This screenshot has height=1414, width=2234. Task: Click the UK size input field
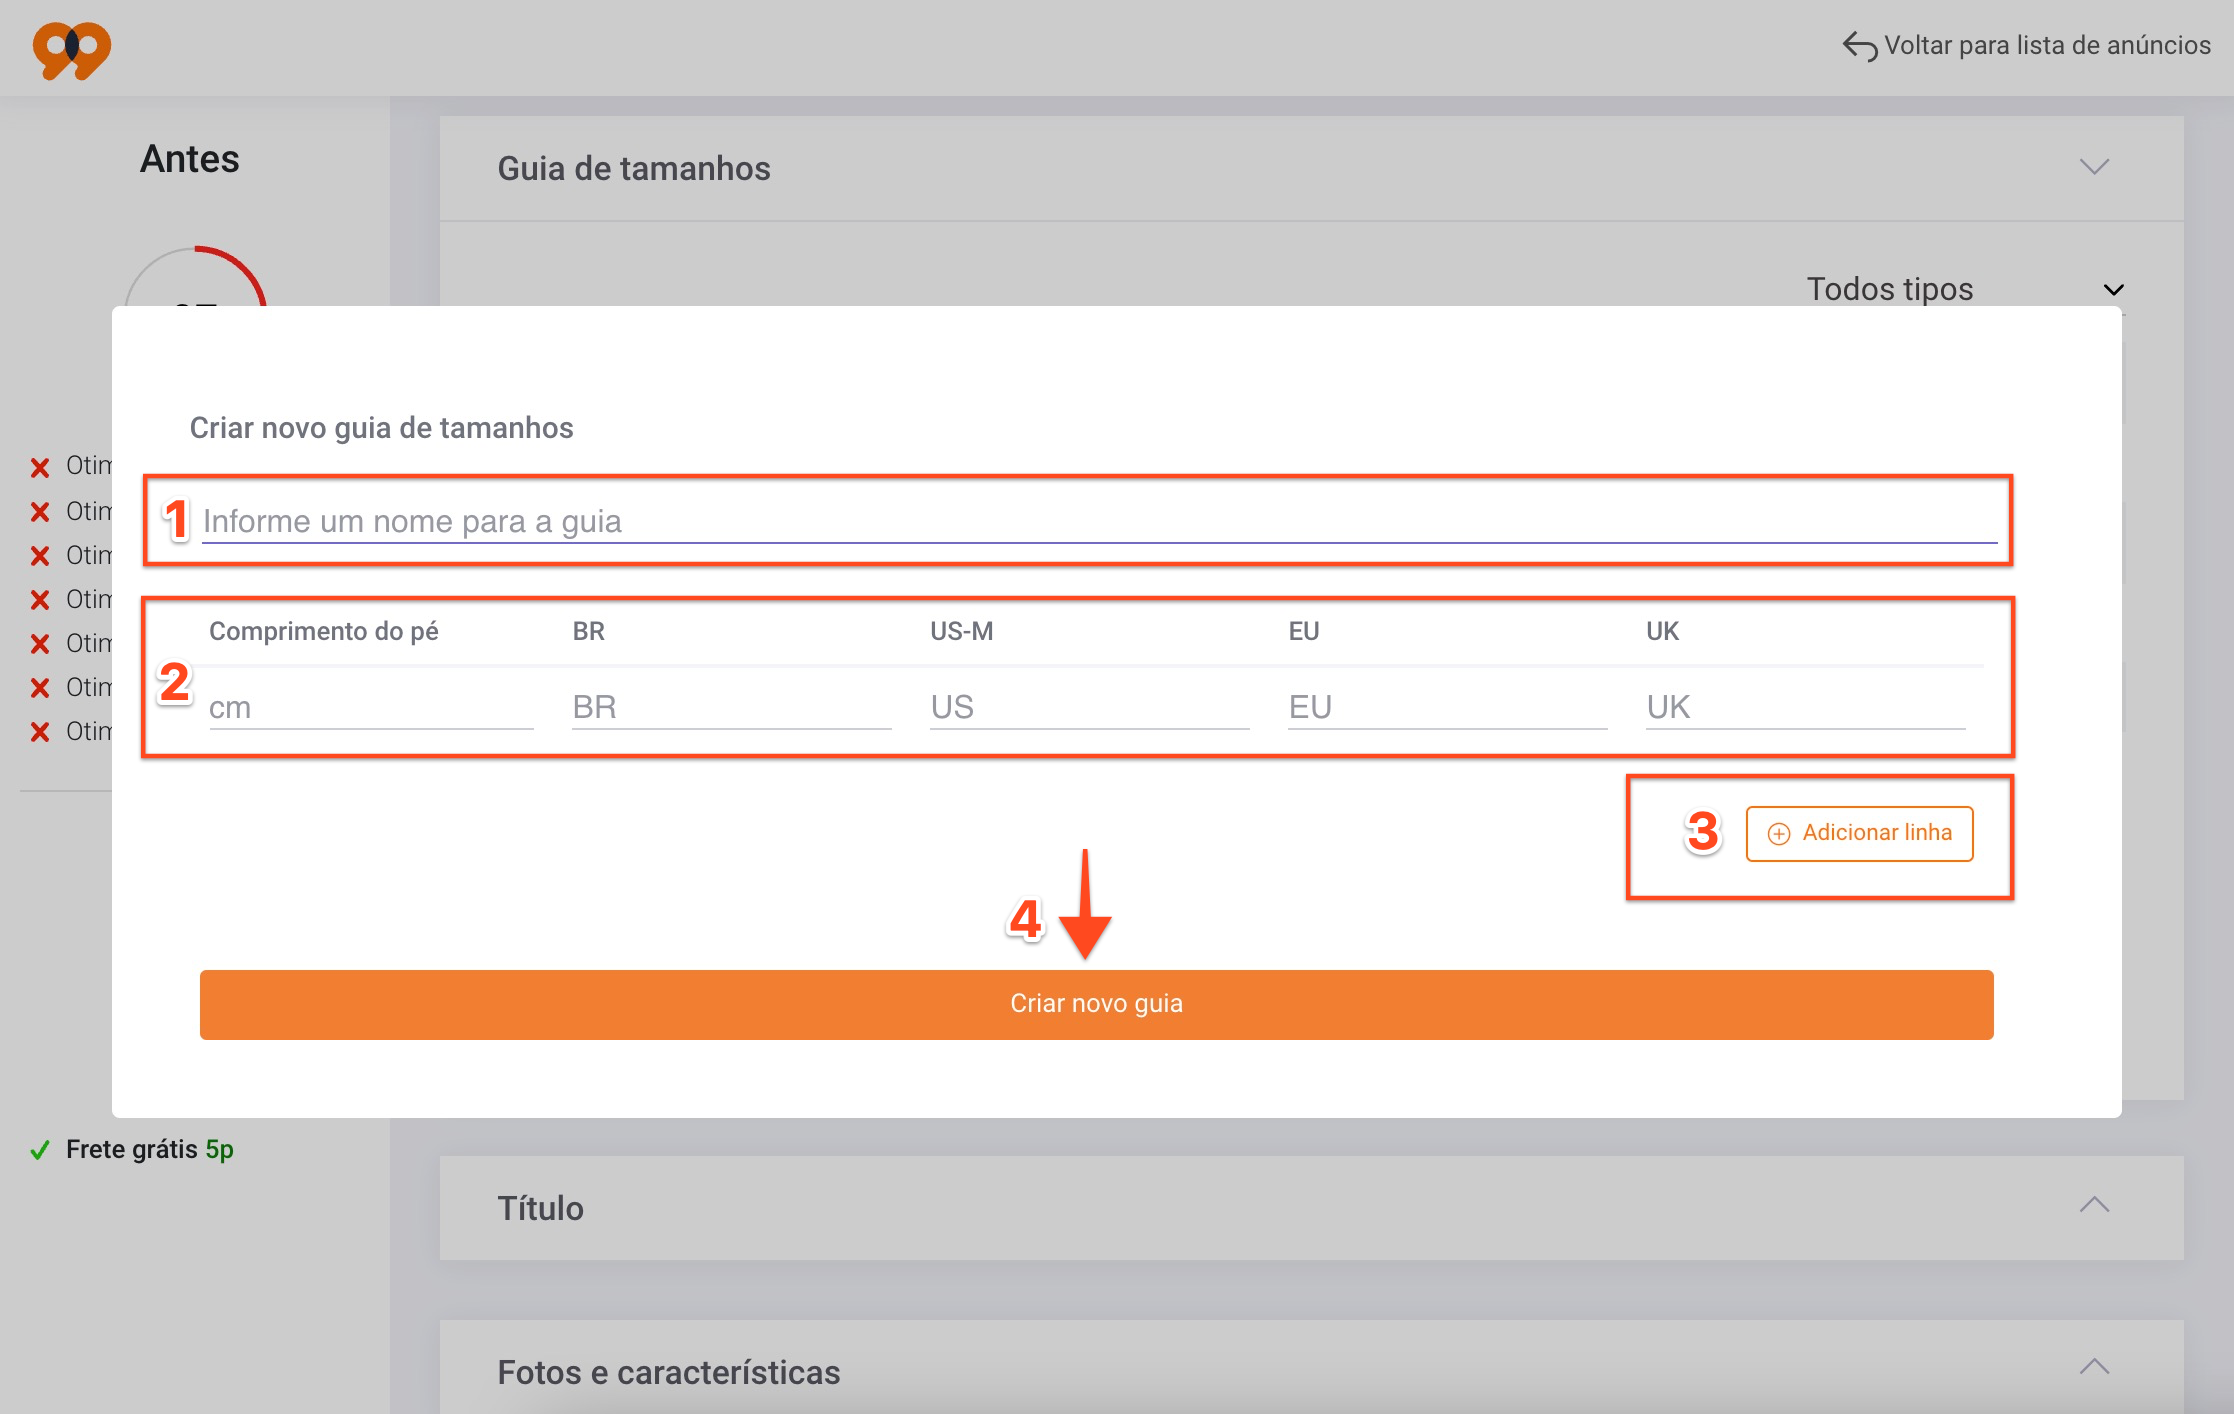(1804, 708)
